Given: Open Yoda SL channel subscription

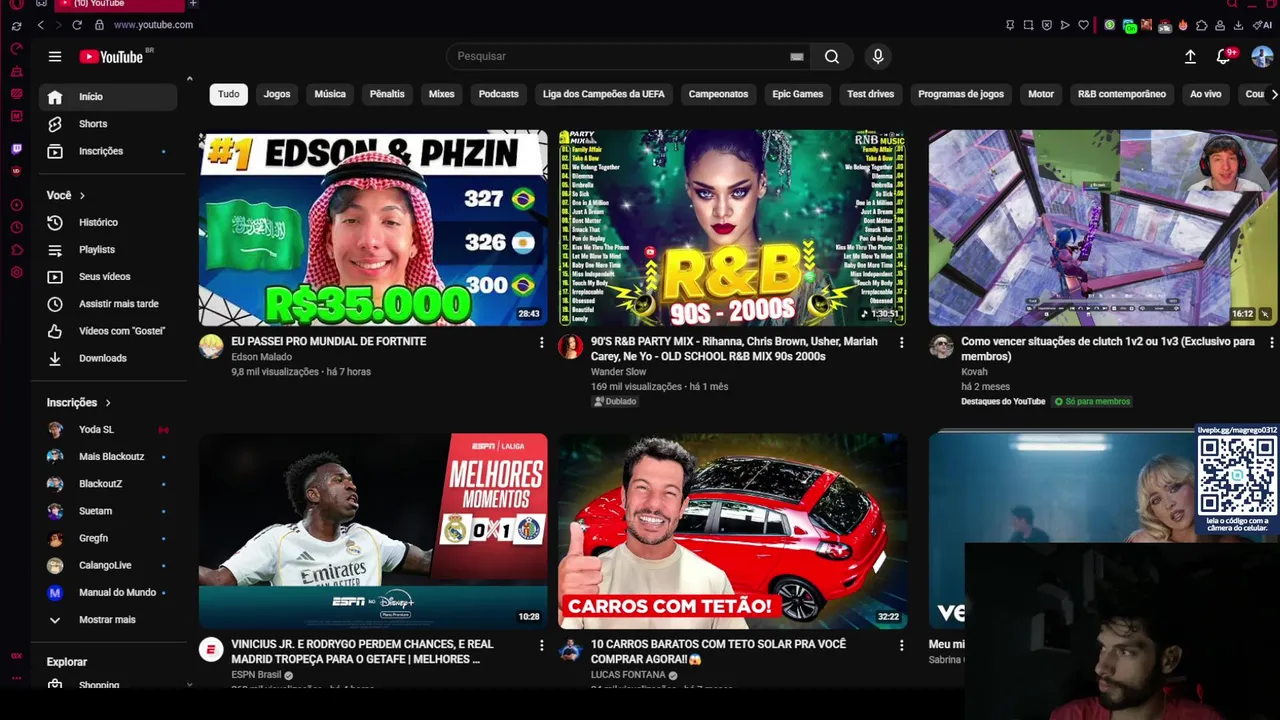Looking at the screenshot, I should tap(108, 430).
